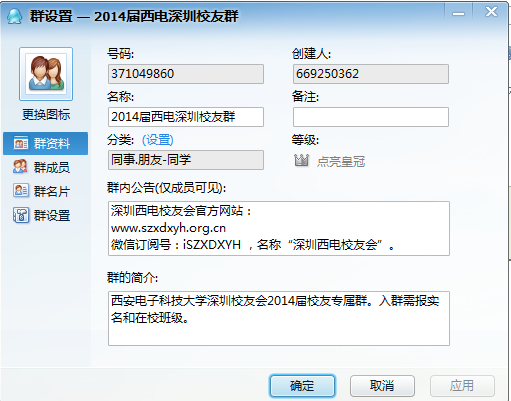
Task: Open the 群设置 settings icon
Action: pyautogui.click(x=21, y=215)
